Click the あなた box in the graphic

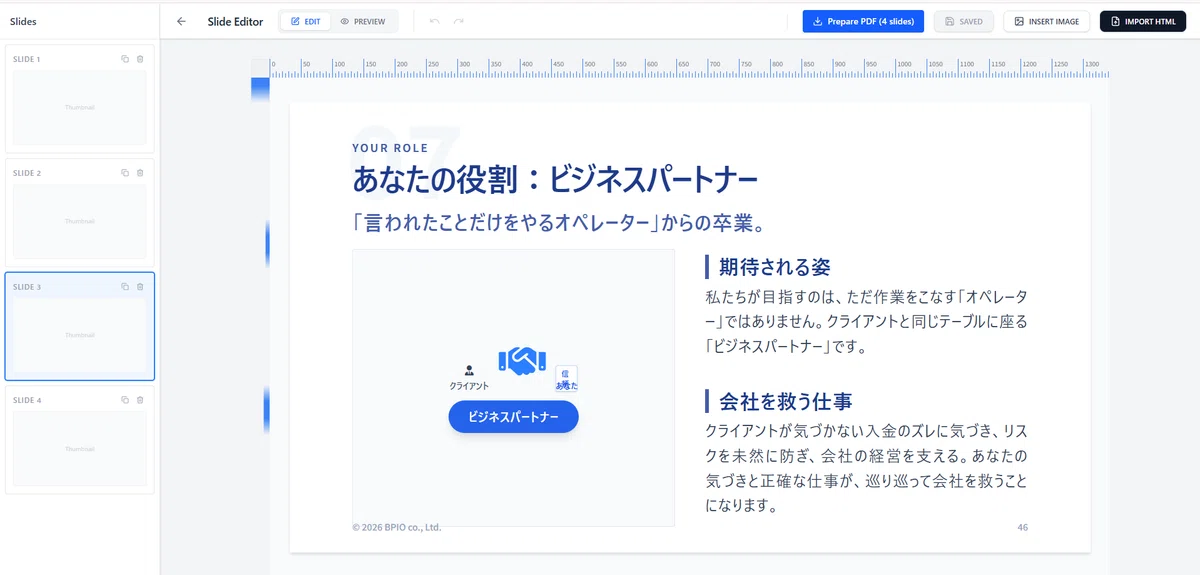pyautogui.click(x=566, y=380)
